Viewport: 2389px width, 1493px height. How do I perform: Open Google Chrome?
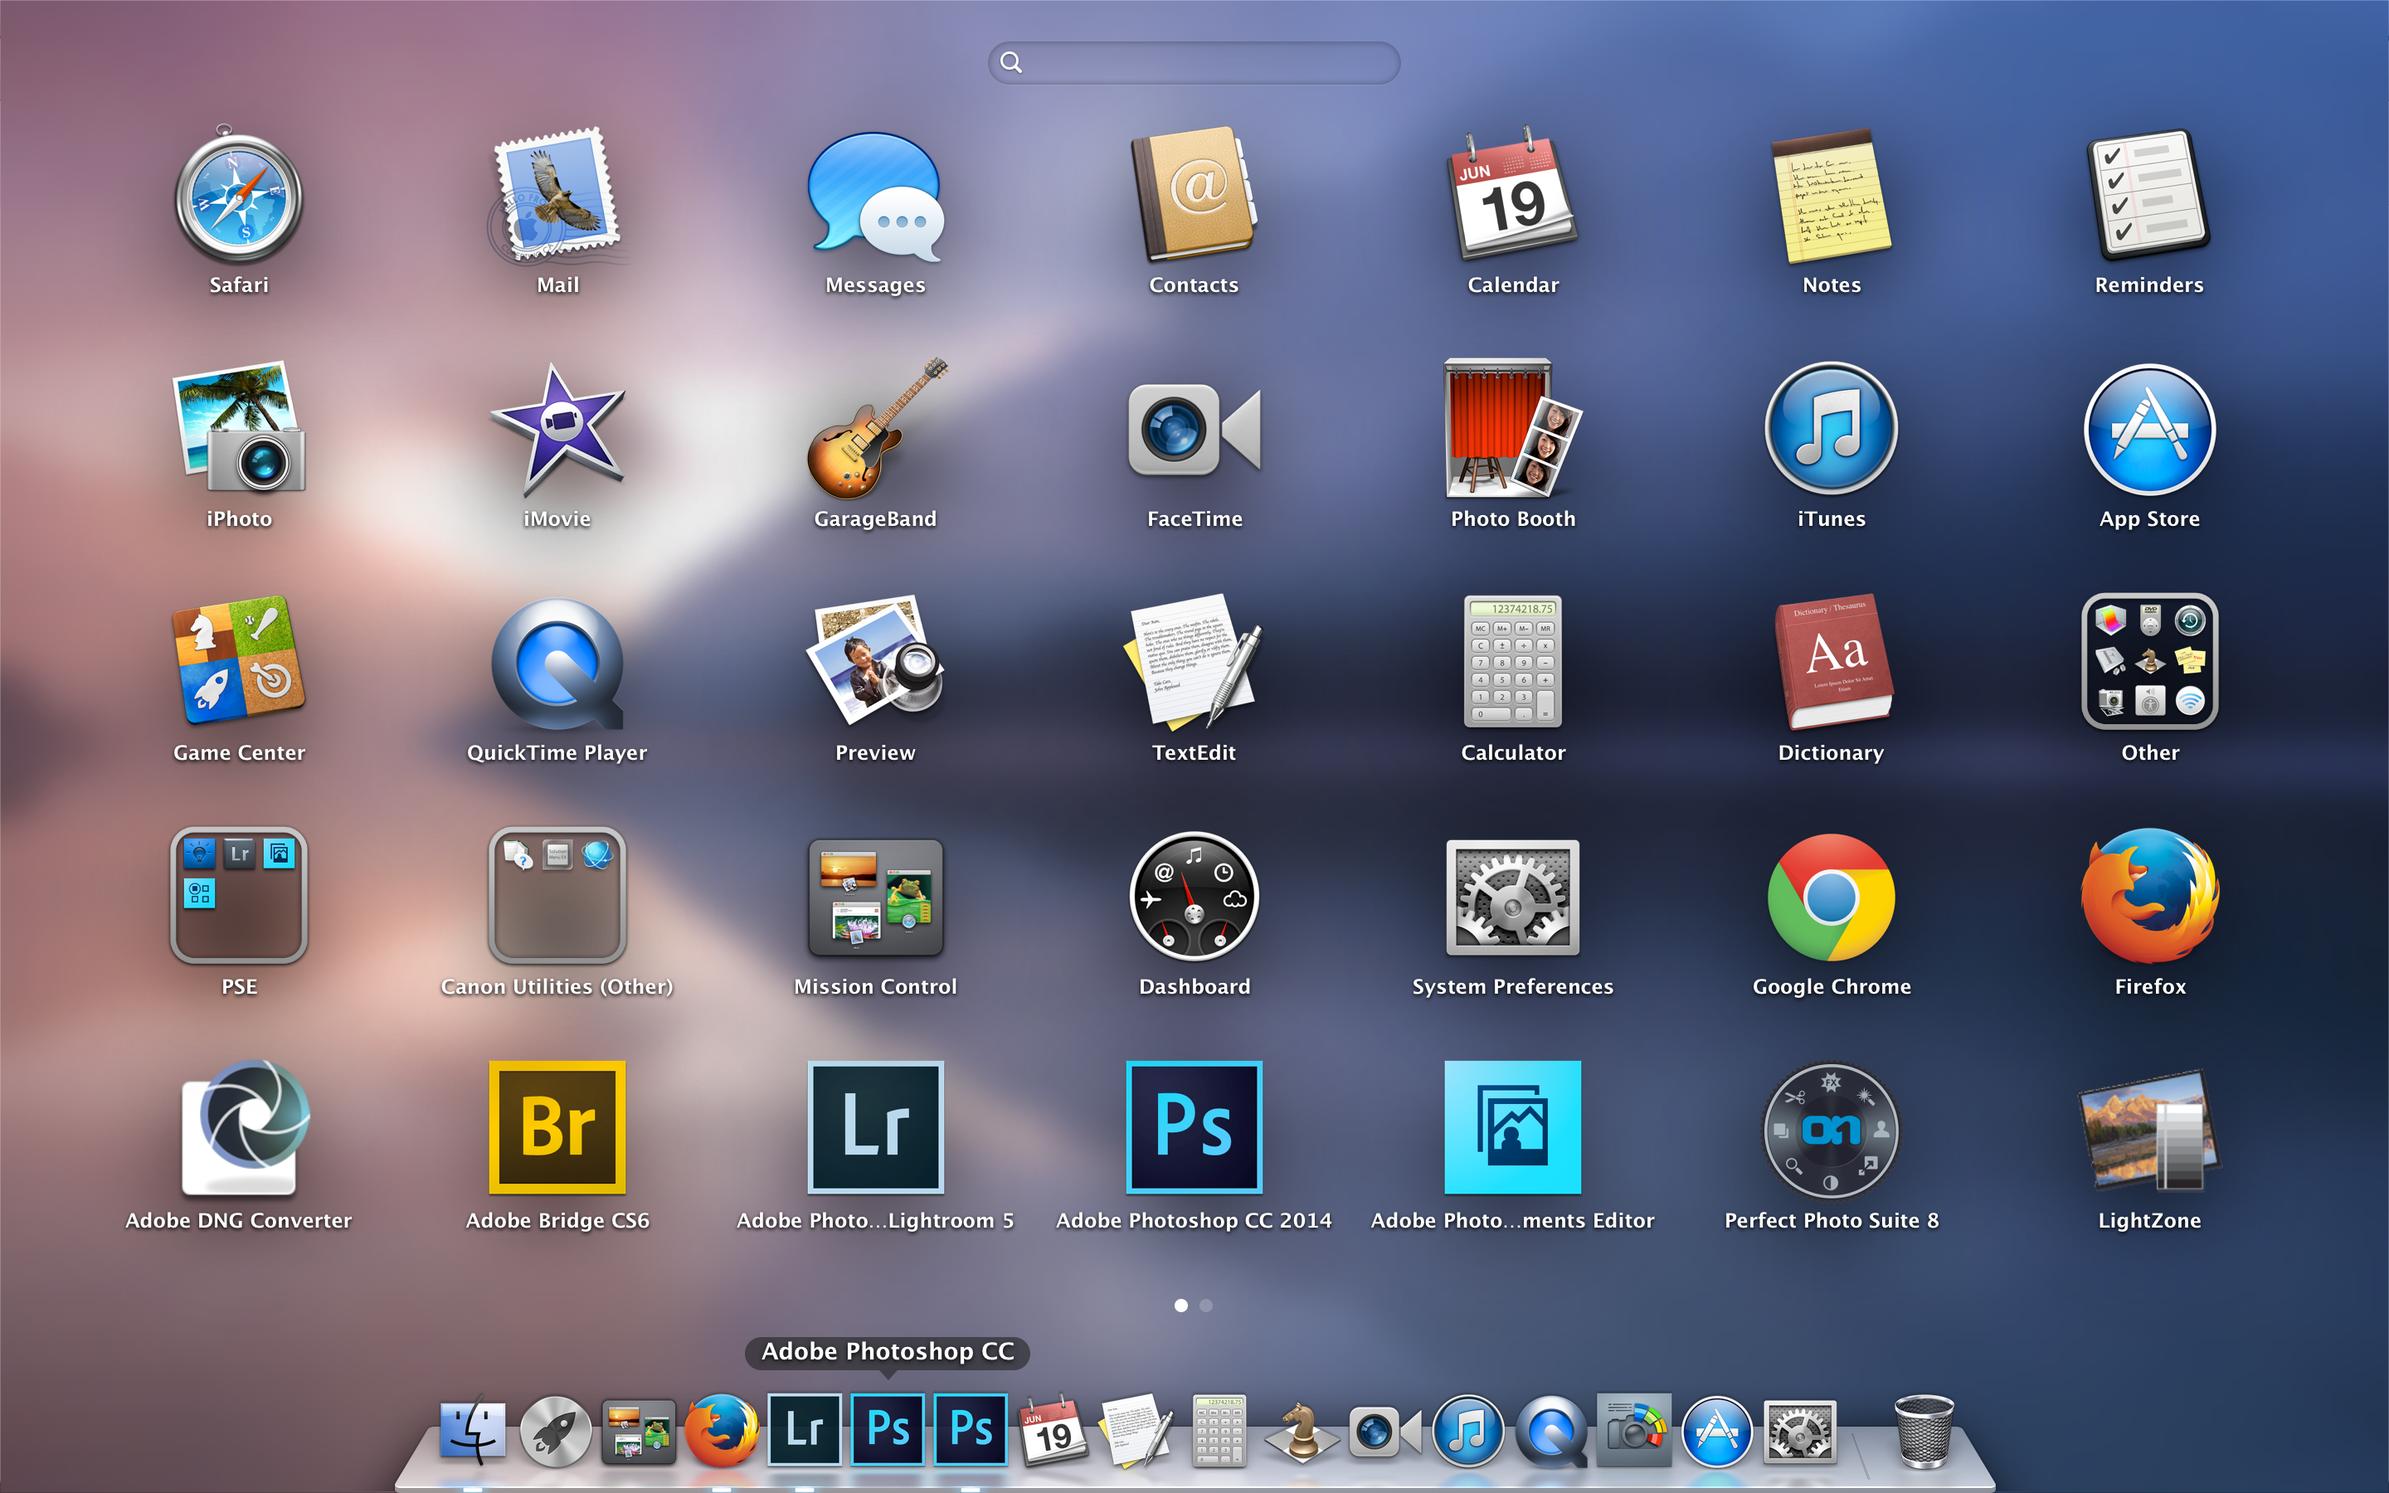1830,897
